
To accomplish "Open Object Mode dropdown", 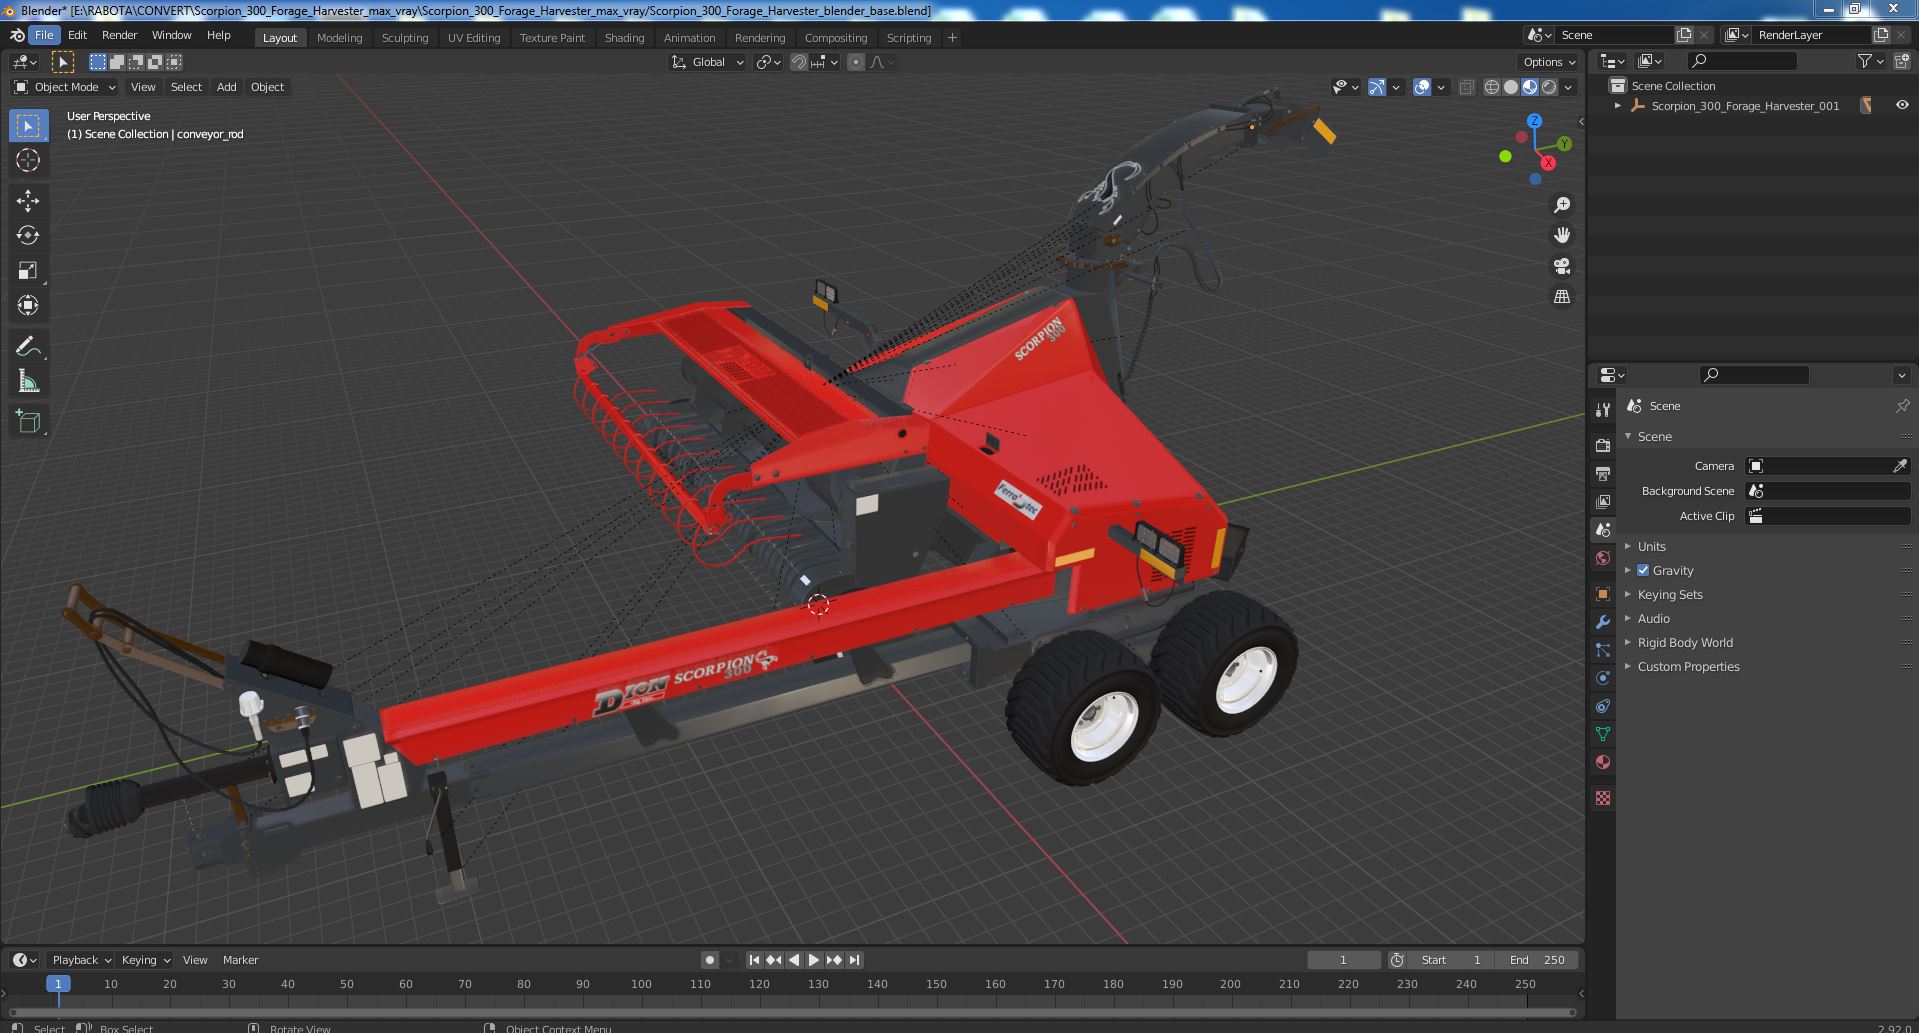I will 65,87.
